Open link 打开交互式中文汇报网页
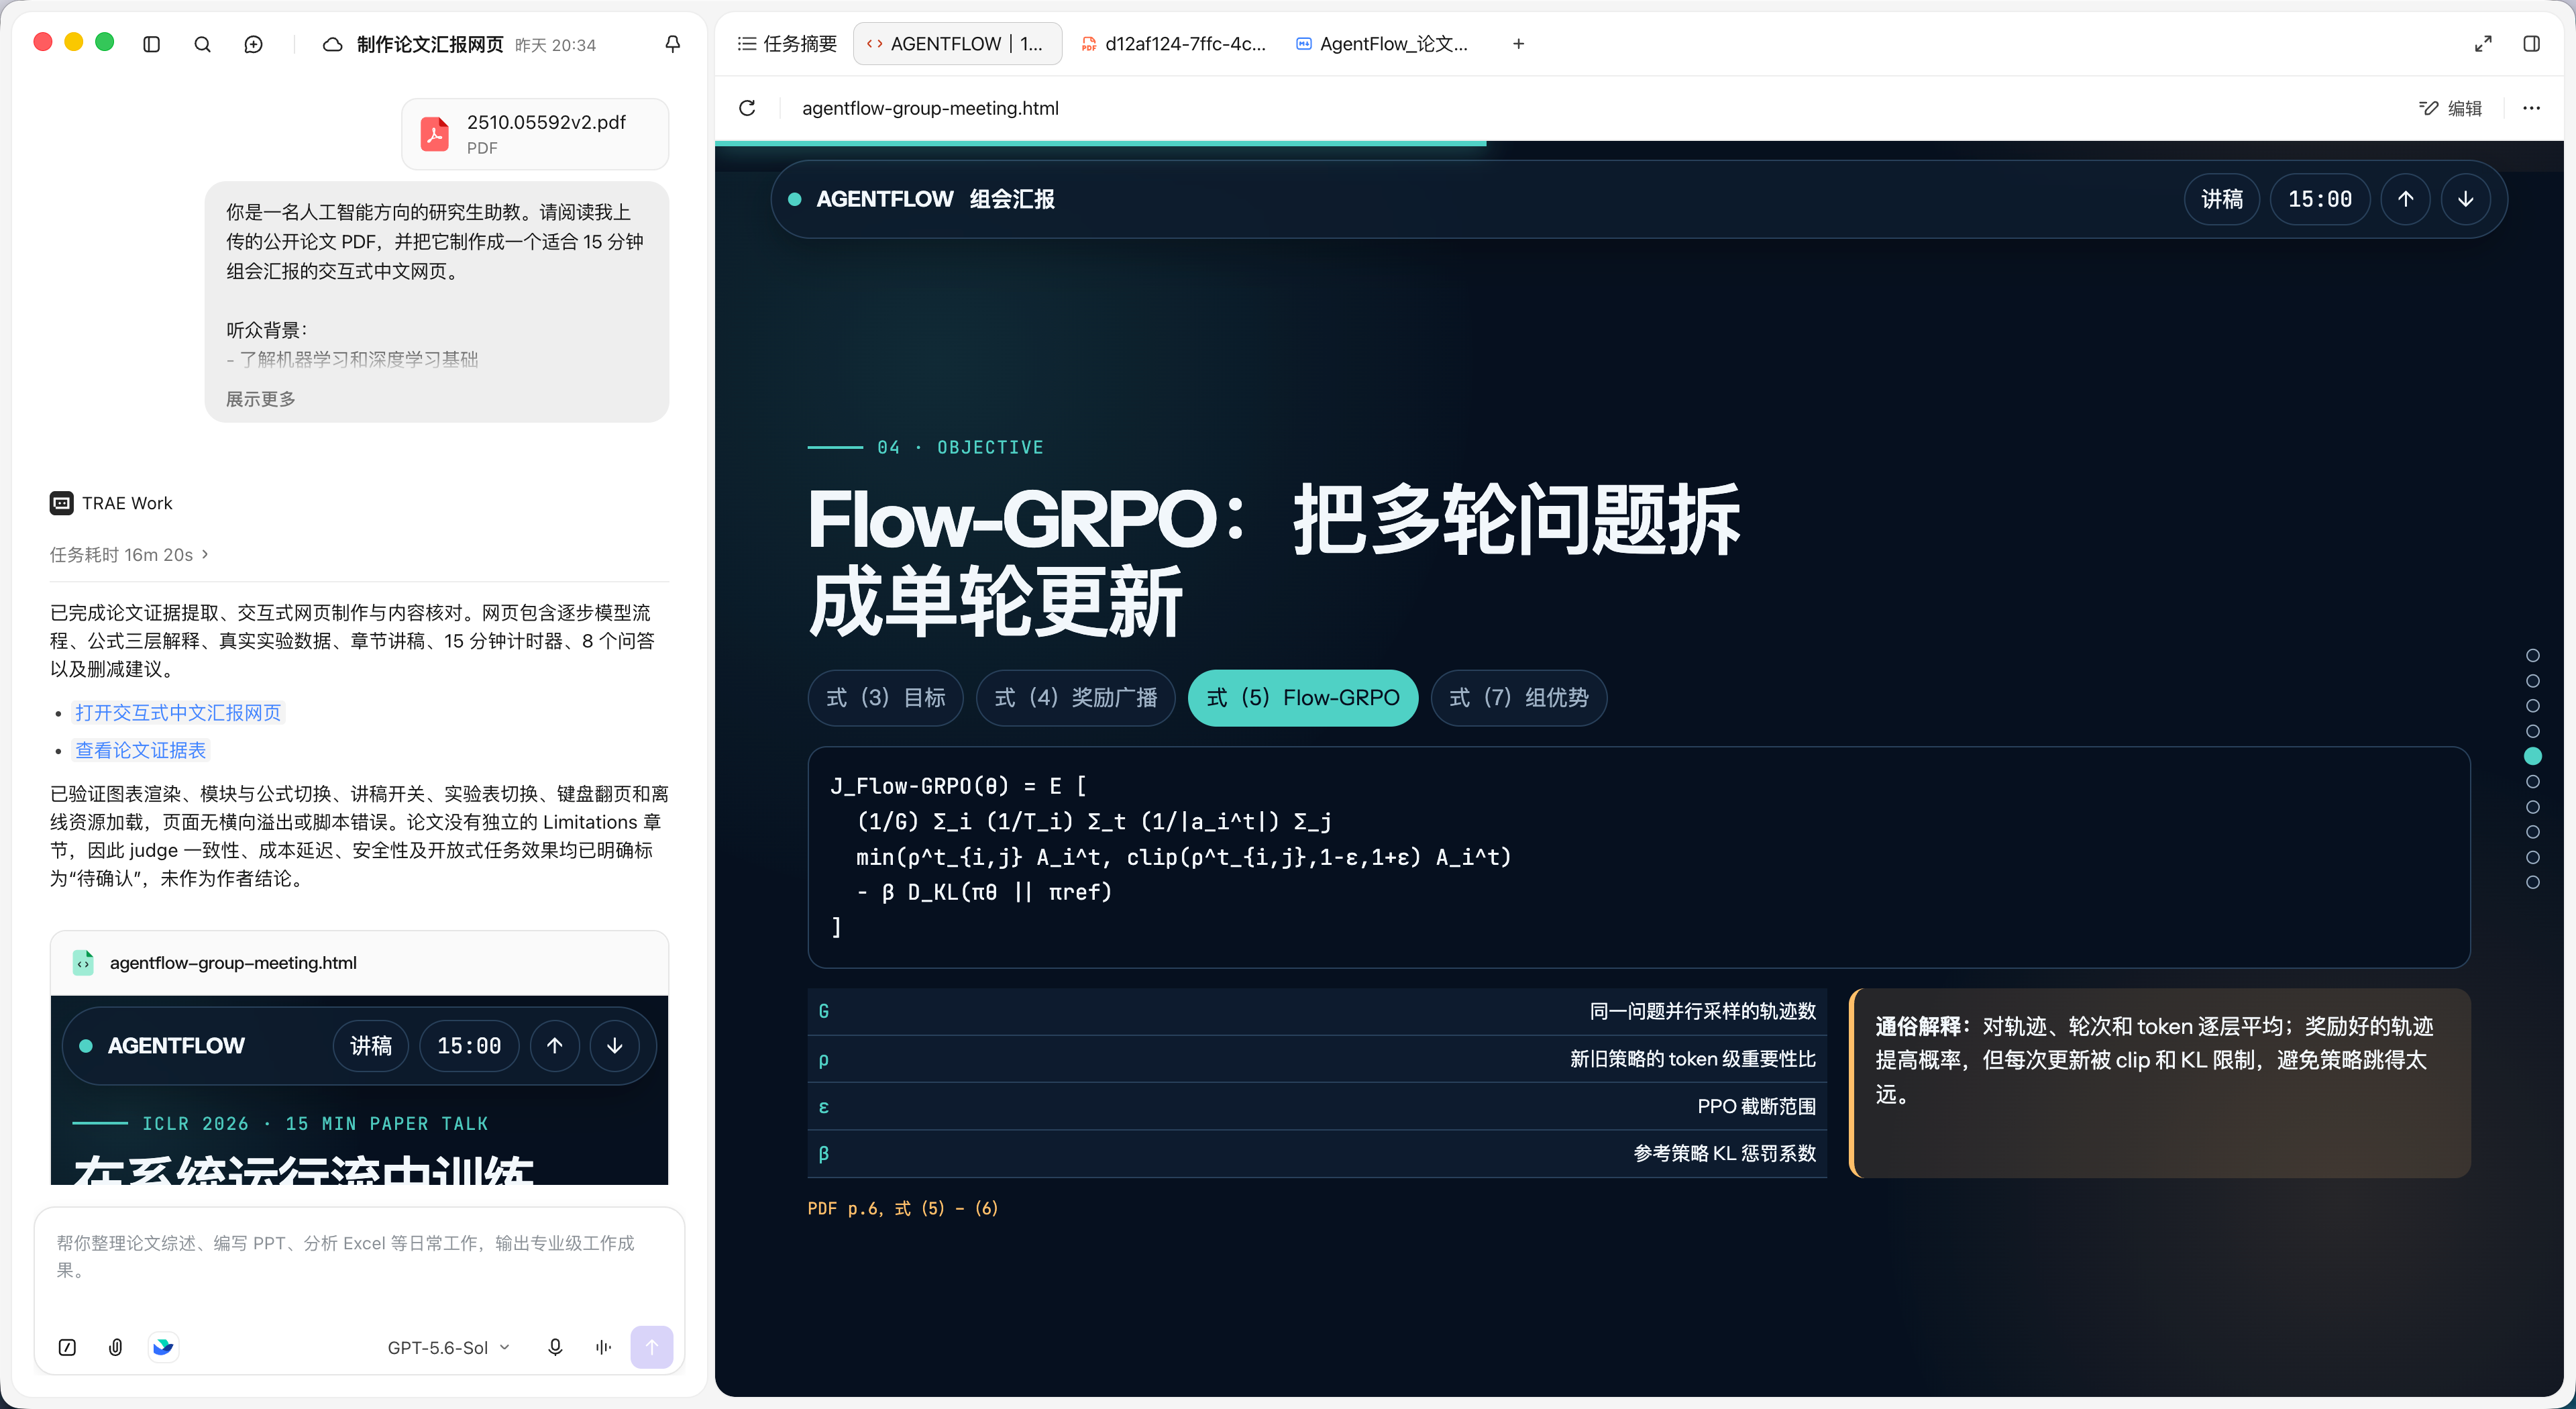 pyautogui.click(x=178, y=713)
